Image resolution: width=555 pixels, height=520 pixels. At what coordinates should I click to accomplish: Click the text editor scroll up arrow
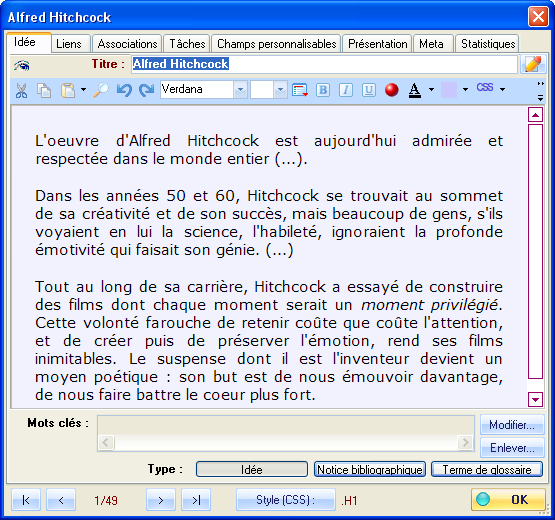536,115
